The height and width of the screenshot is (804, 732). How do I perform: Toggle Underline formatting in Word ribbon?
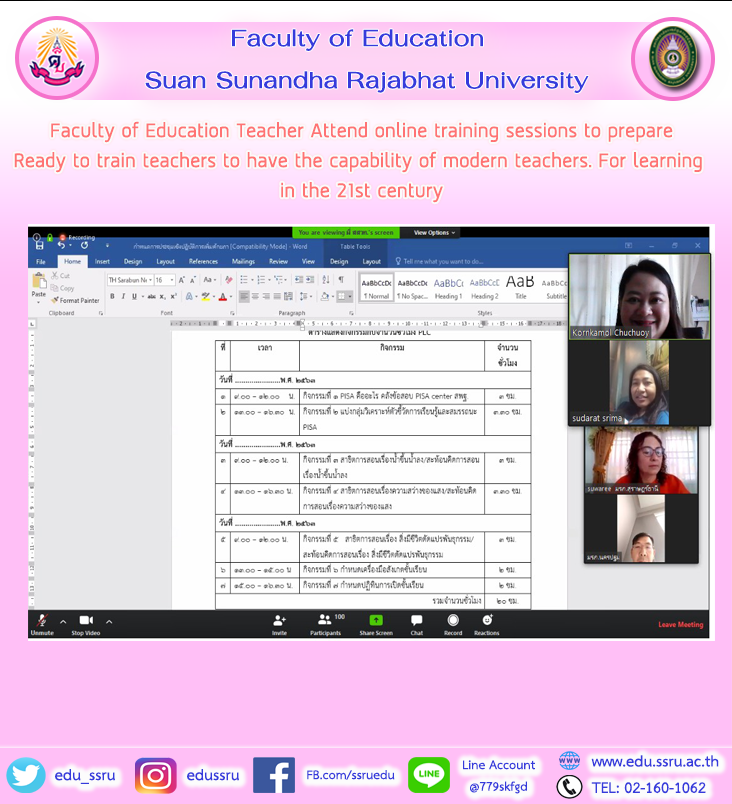coord(134,297)
